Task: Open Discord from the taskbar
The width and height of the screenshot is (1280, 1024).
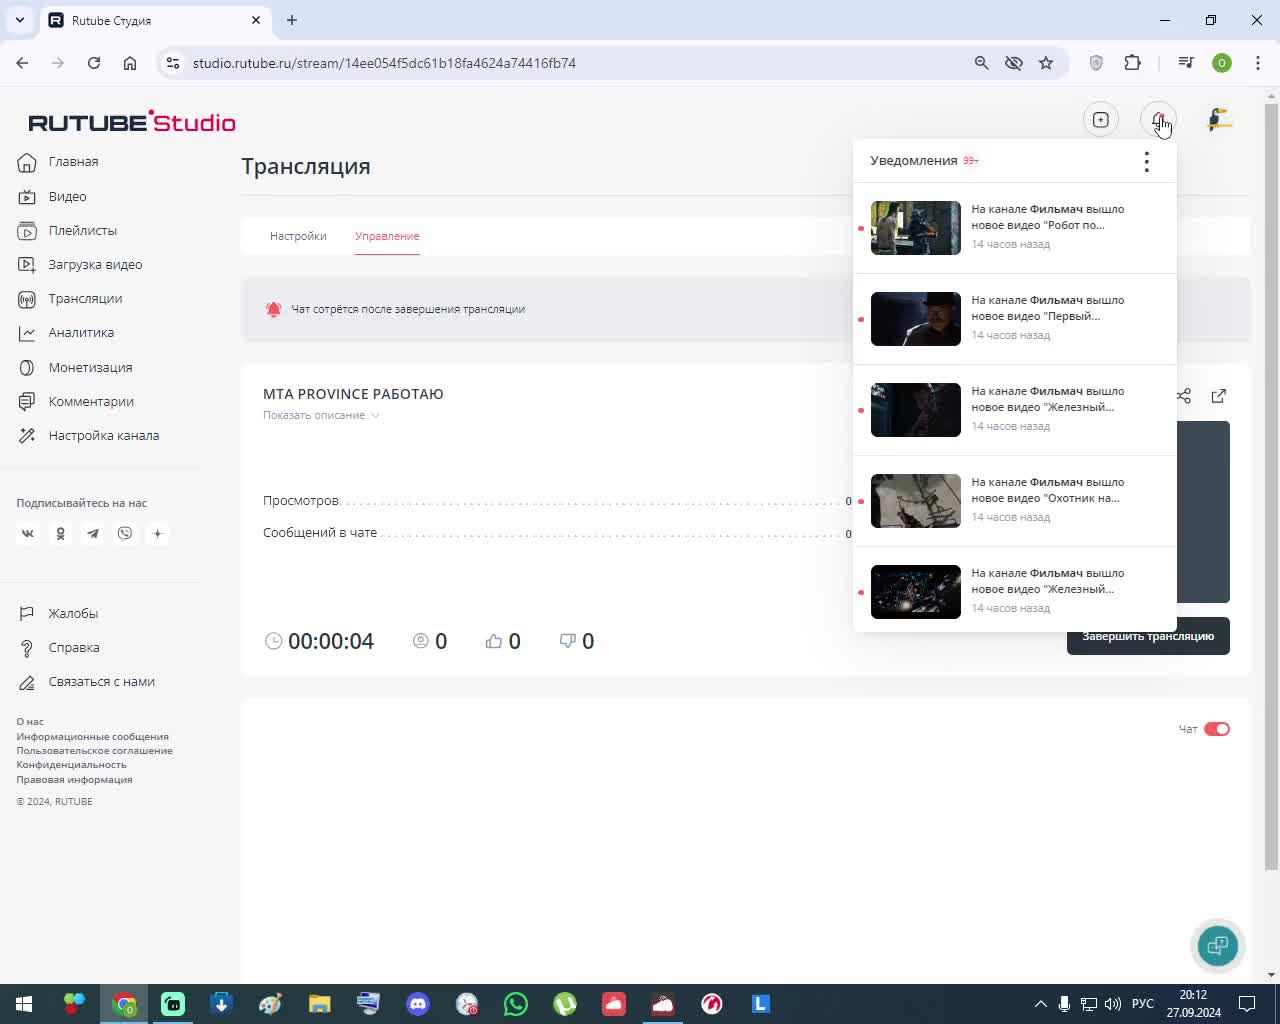Action: point(418,1004)
